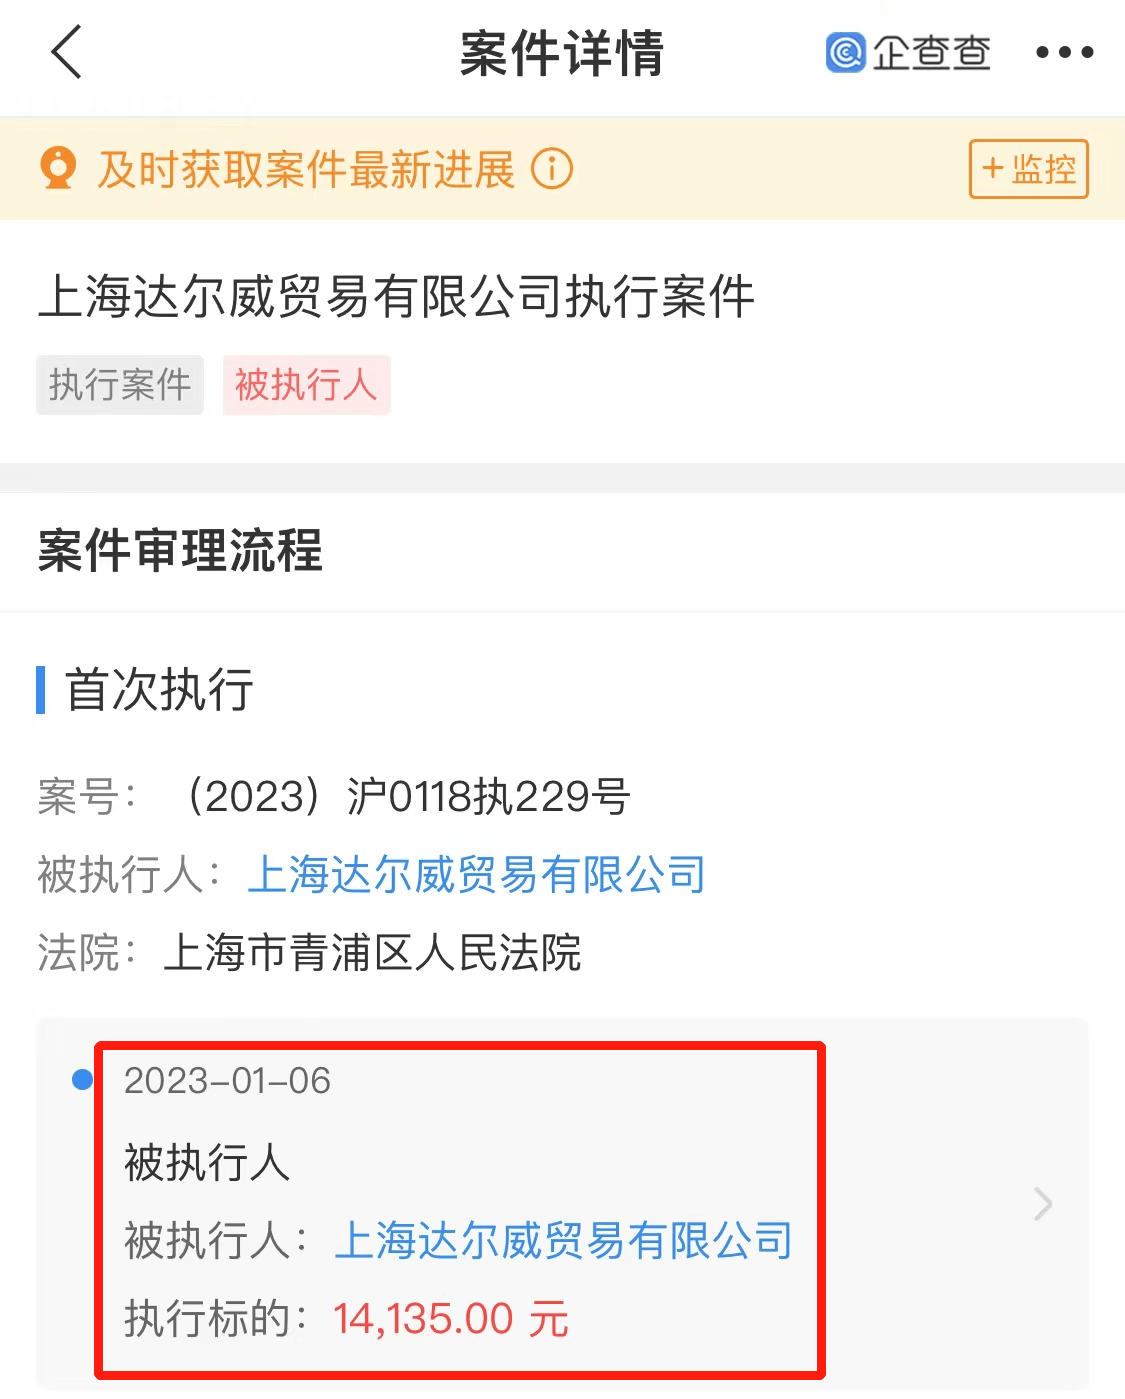The height and width of the screenshot is (1399, 1125).
Task: Open the 上海达尔威贸易有限公司 link inside the timeline card
Action: [x=563, y=1240]
